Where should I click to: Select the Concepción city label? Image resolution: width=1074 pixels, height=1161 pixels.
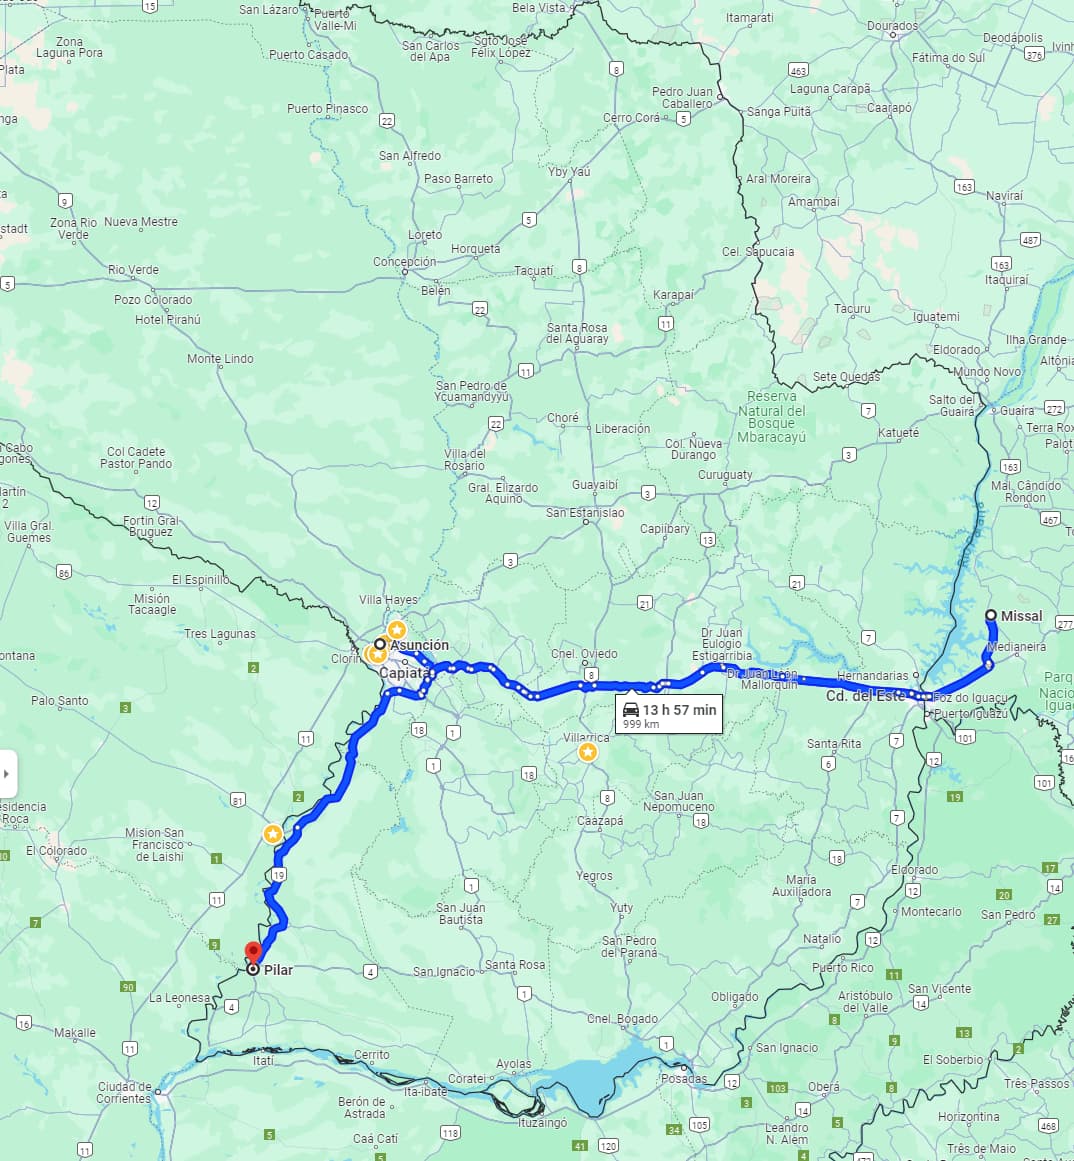(x=404, y=261)
